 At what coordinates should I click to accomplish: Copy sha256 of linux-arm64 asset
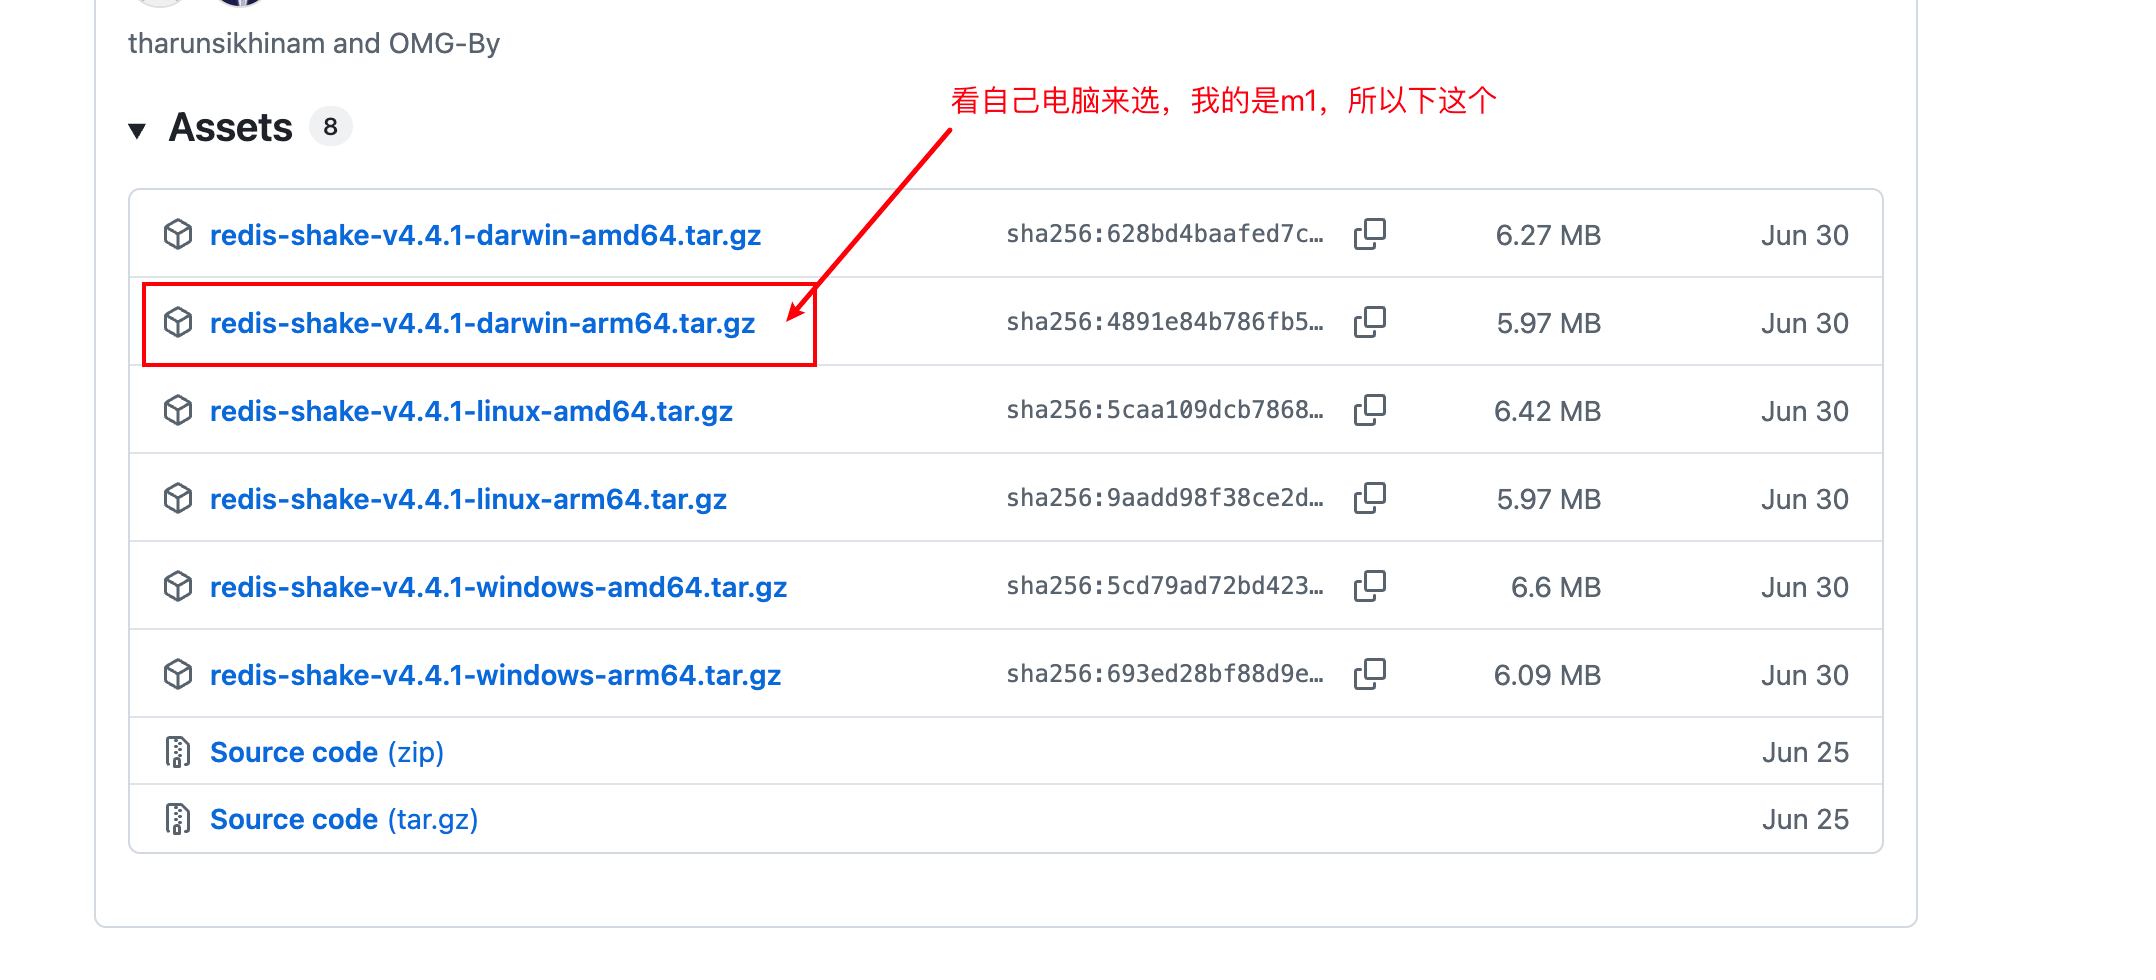(x=1370, y=498)
